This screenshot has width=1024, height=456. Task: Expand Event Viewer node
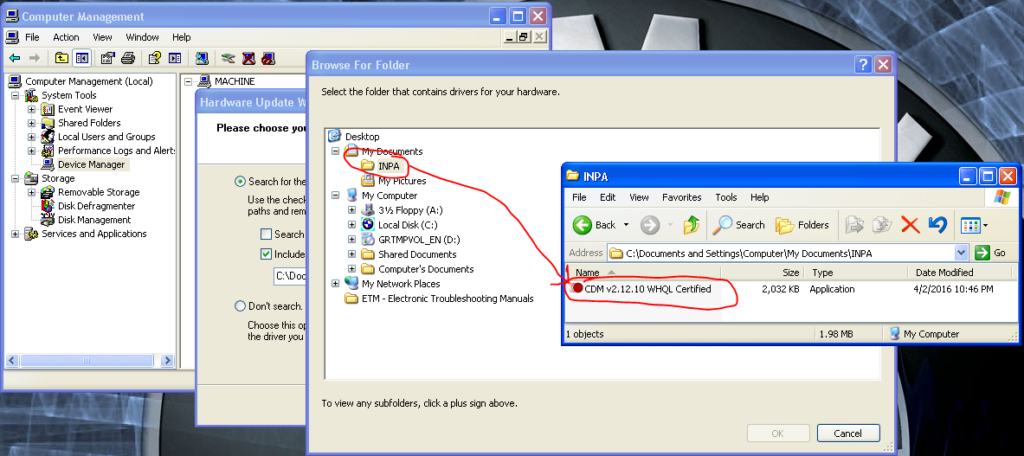pos(31,109)
